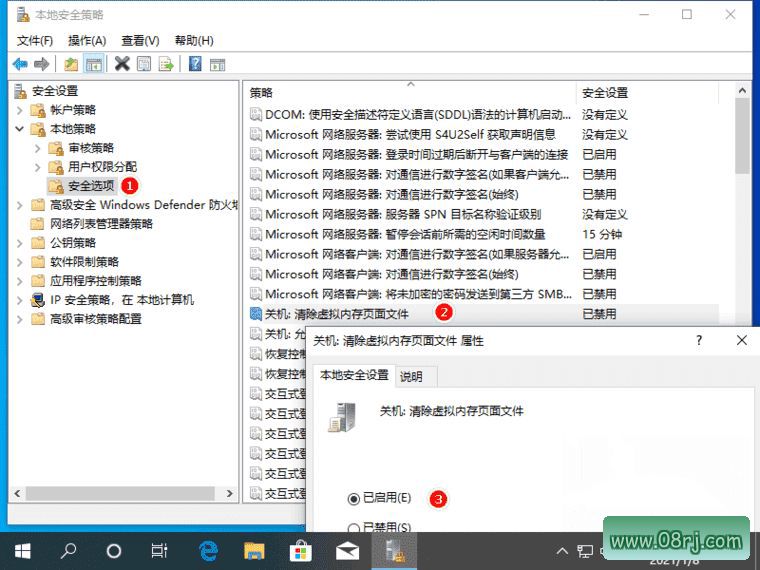
Task: Expand the 帐户策略 tree node
Action: [x=19, y=110]
